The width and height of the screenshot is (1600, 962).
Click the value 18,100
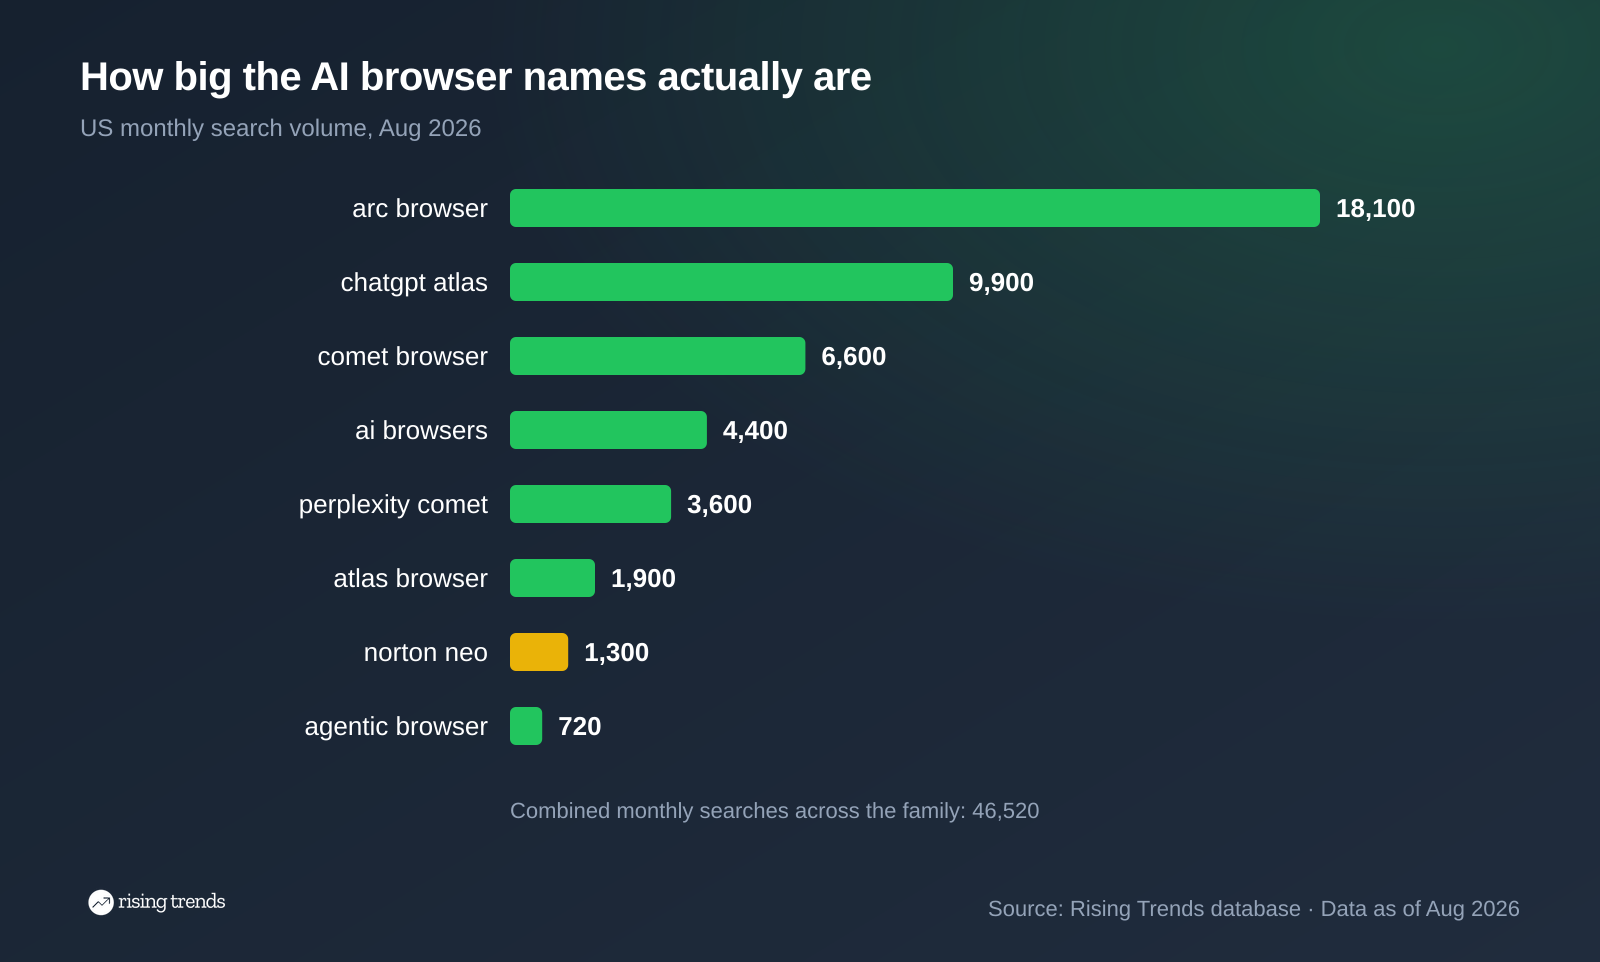[x=1376, y=208]
